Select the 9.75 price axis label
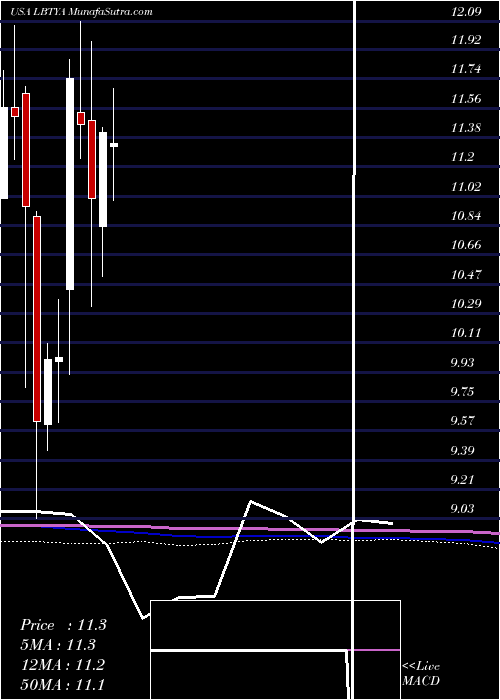 462,392
